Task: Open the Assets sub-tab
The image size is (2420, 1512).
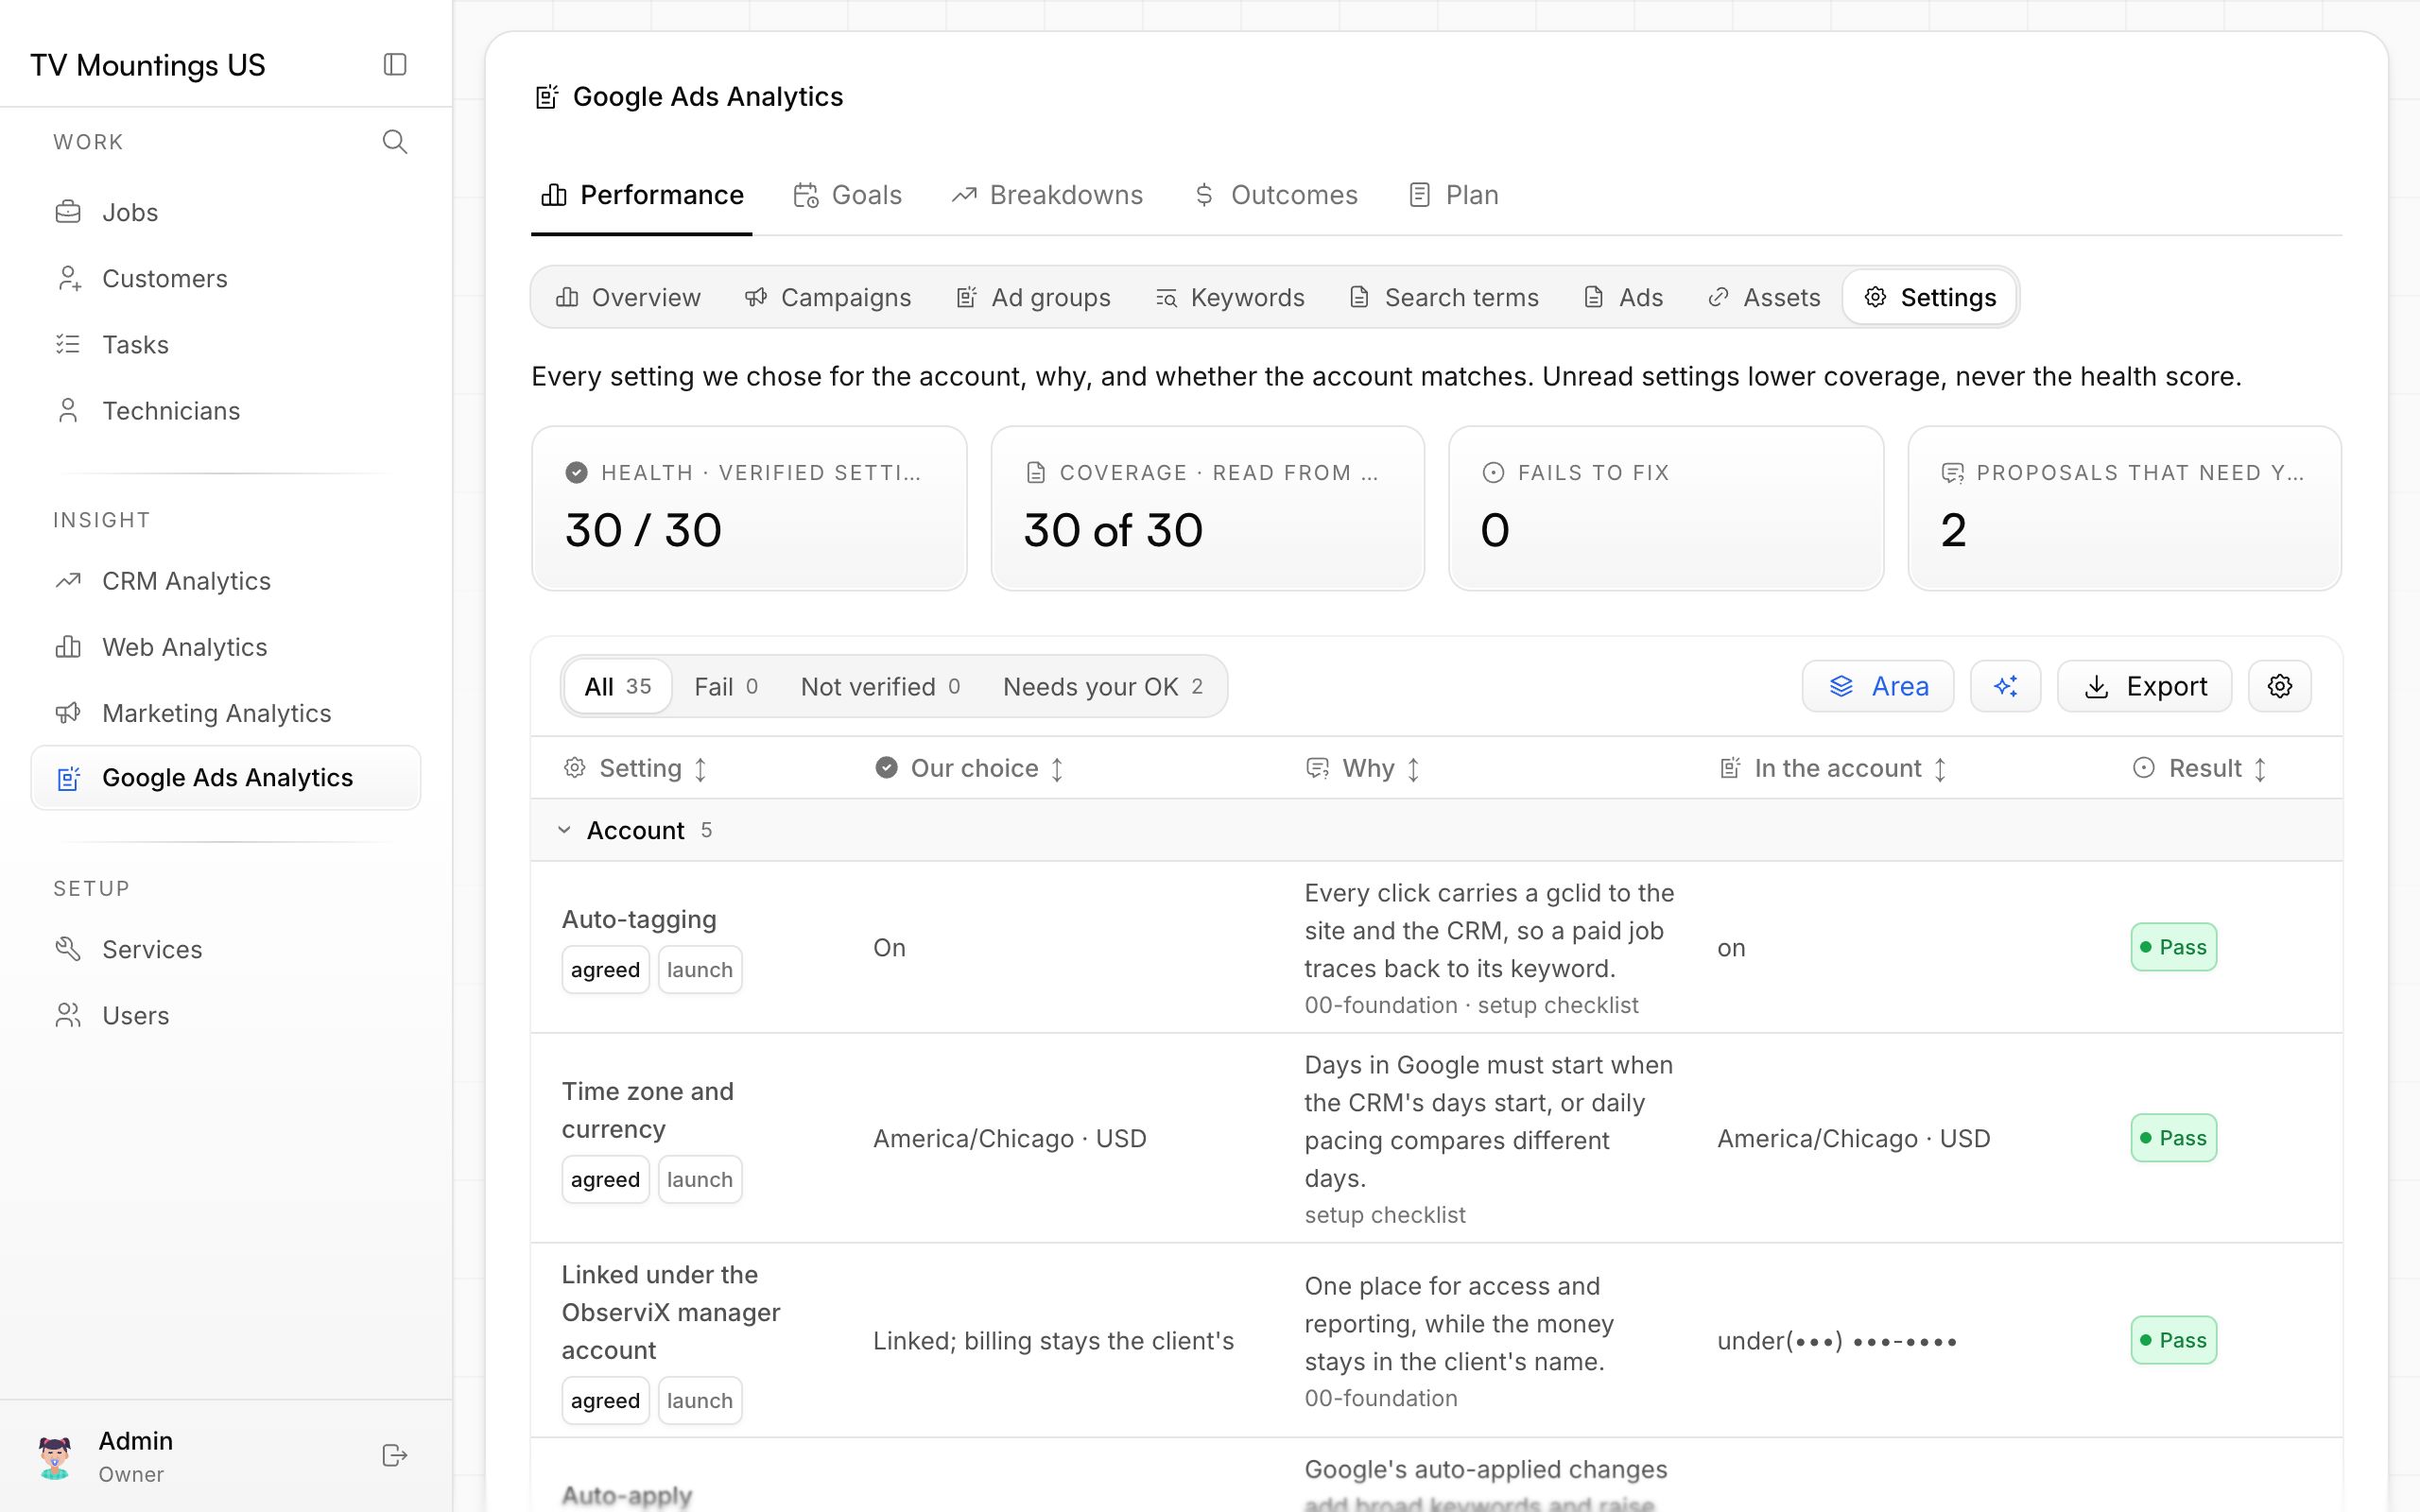Action: 1764,297
